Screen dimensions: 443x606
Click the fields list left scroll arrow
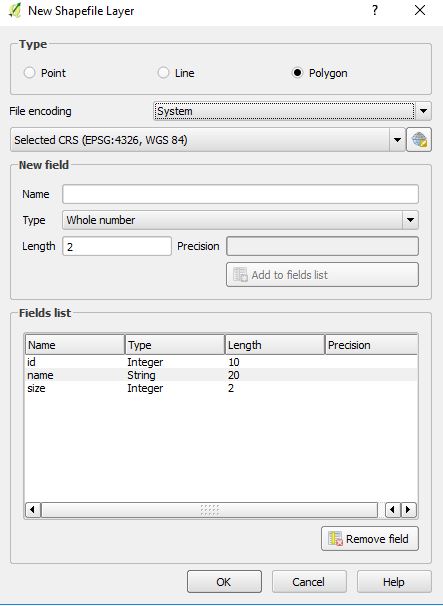click(32, 510)
